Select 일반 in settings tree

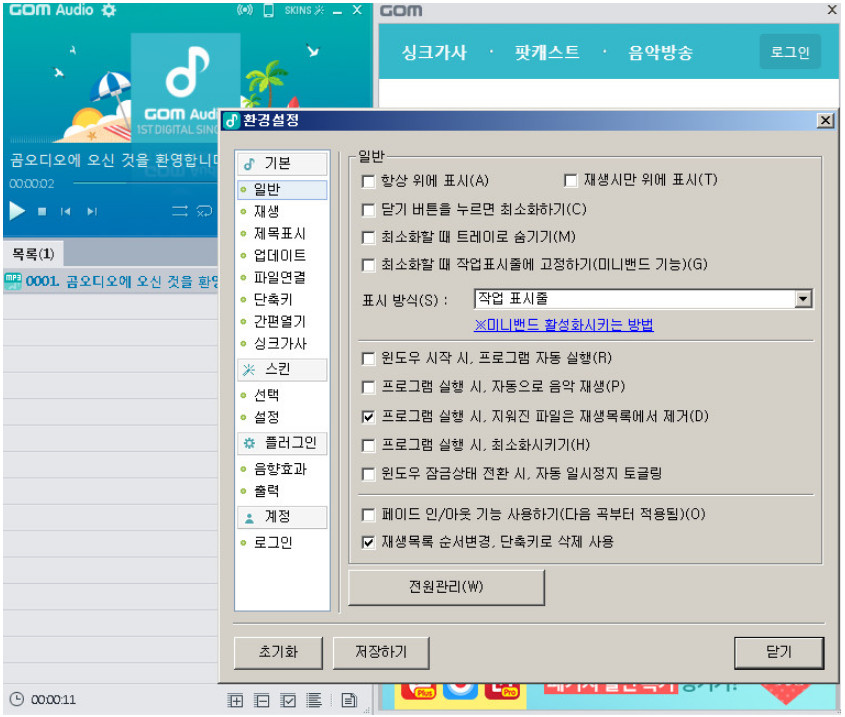[x=282, y=189]
